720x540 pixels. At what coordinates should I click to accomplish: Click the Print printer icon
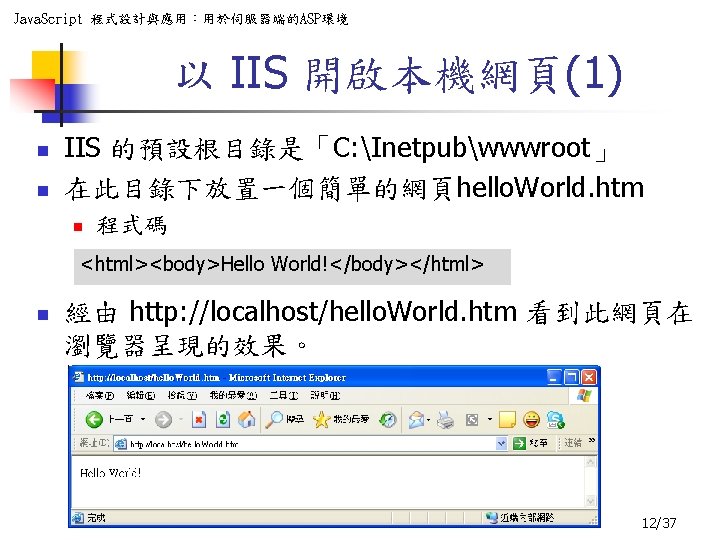coord(445,419)
